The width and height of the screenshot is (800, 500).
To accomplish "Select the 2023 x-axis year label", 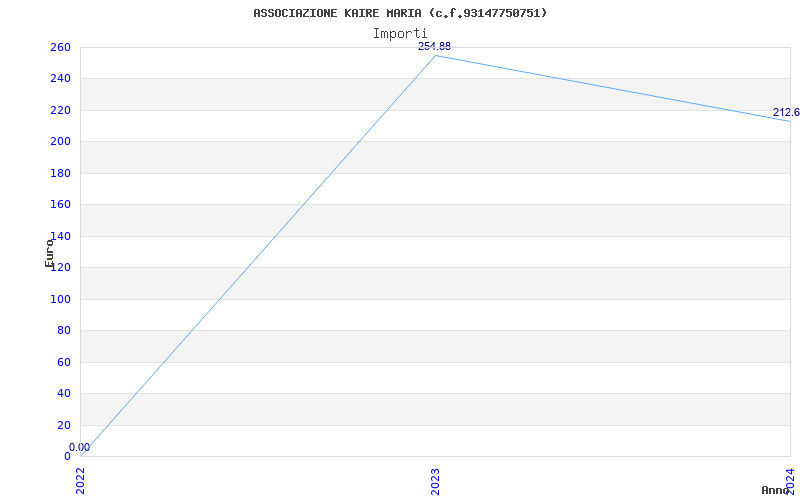I will pyautogui.click(x=435, y=481).
